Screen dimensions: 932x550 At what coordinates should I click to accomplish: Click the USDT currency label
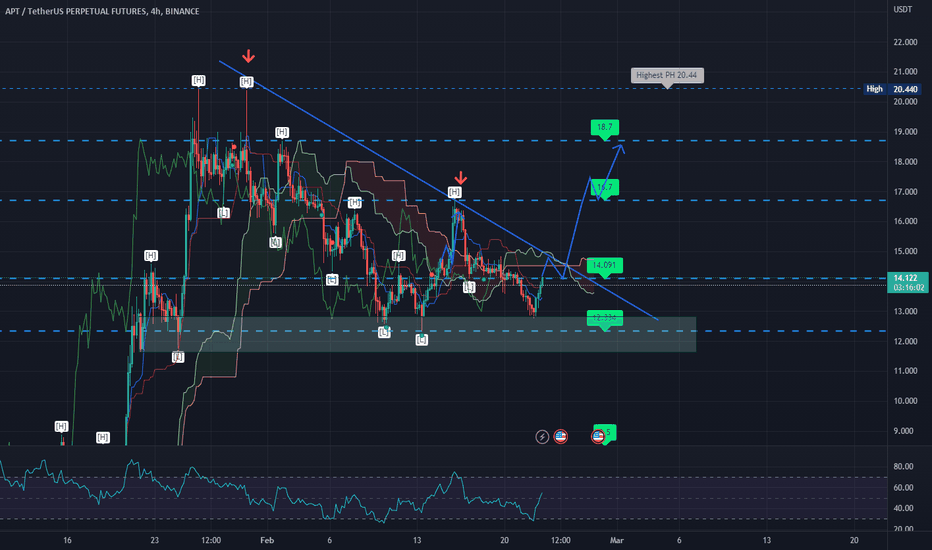[x=902, y=9]
